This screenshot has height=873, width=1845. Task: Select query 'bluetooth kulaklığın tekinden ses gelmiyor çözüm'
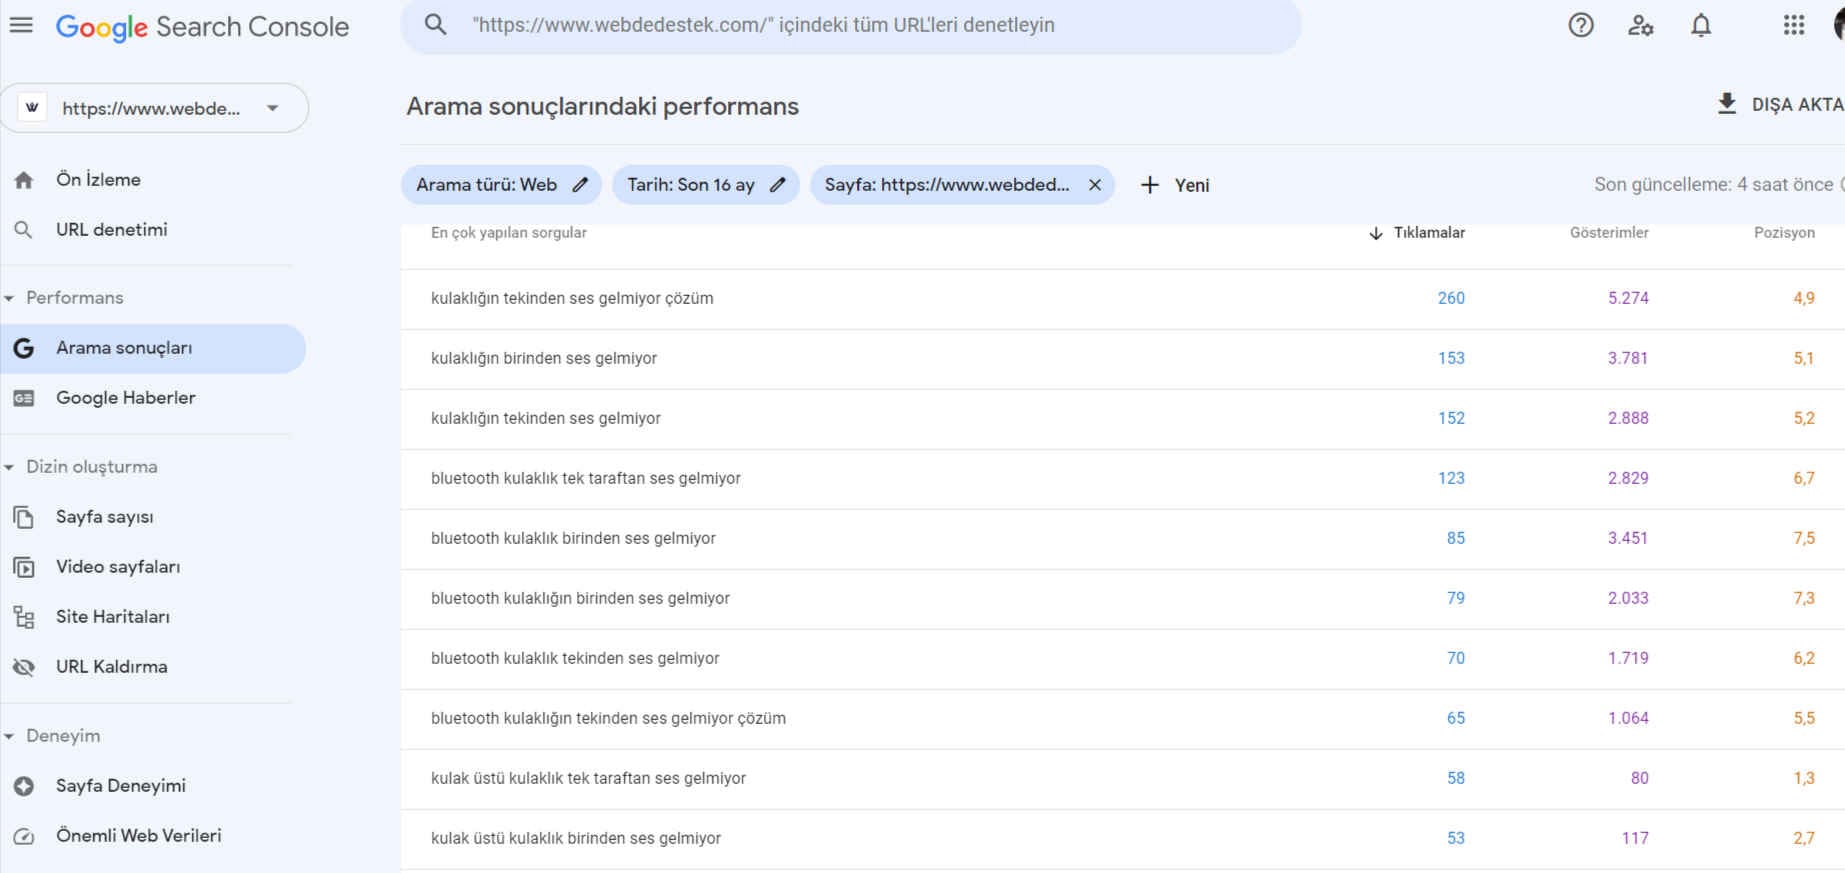(x=608, y=718)
